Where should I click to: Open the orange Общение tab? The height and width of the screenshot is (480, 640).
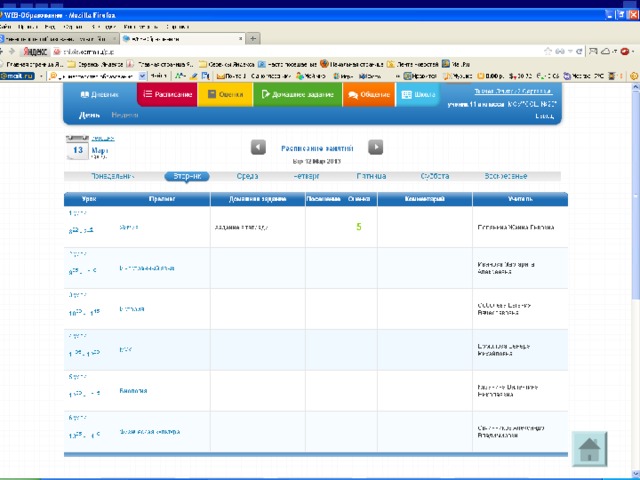coord(368,95)
